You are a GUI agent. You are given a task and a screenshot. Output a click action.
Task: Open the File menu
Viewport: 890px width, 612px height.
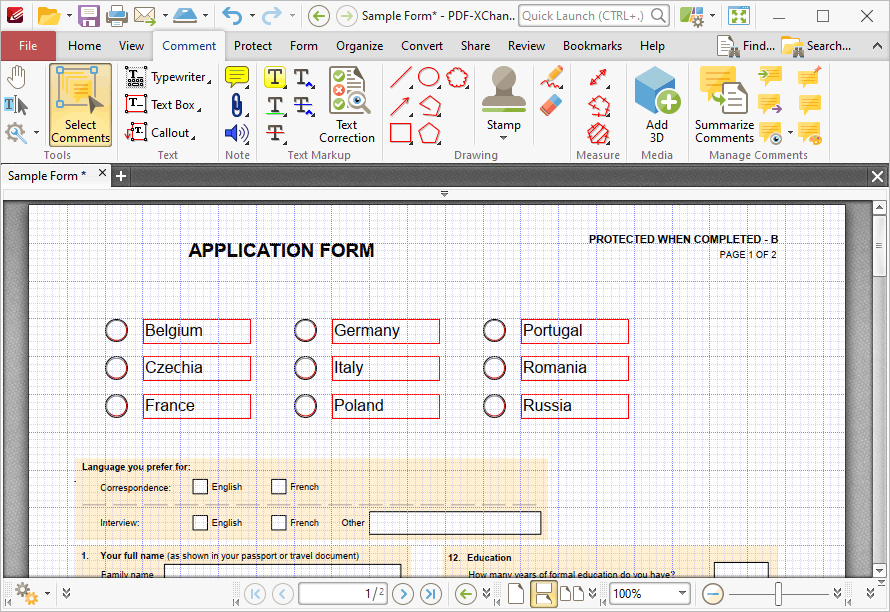[x=28, y=46]
